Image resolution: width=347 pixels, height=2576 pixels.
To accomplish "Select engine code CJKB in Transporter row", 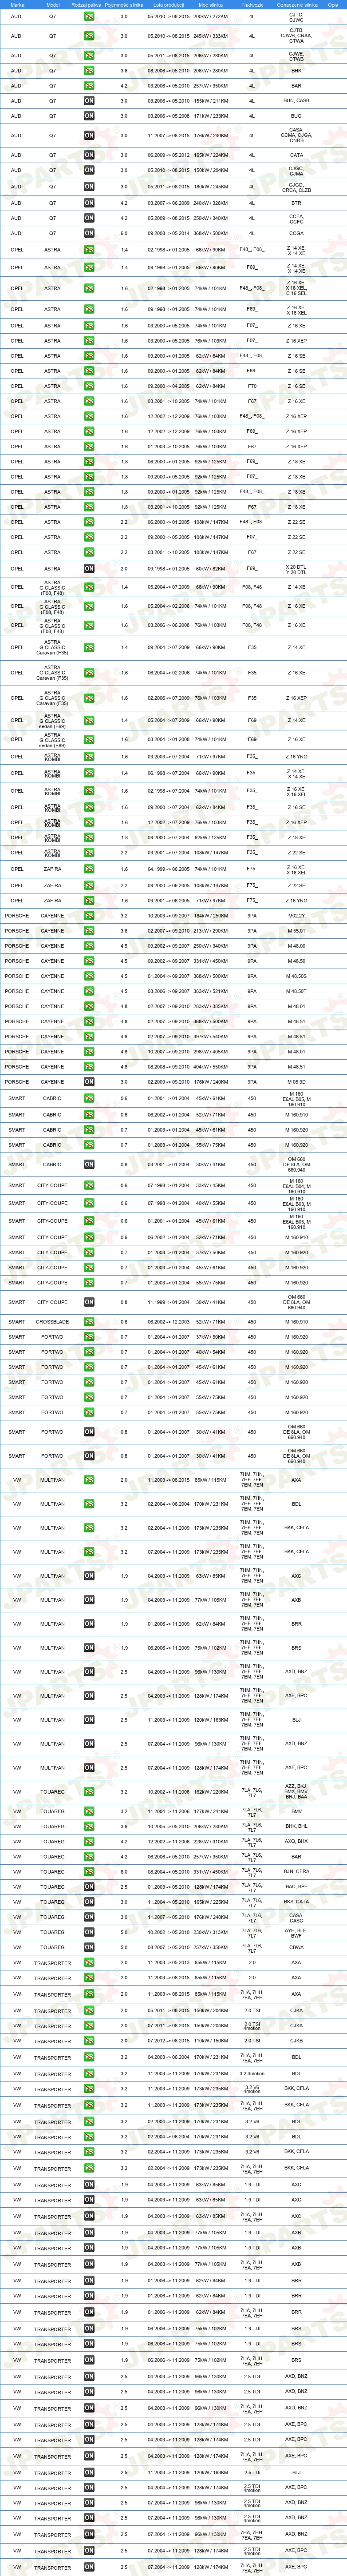I will click(x=296, y=2041).
